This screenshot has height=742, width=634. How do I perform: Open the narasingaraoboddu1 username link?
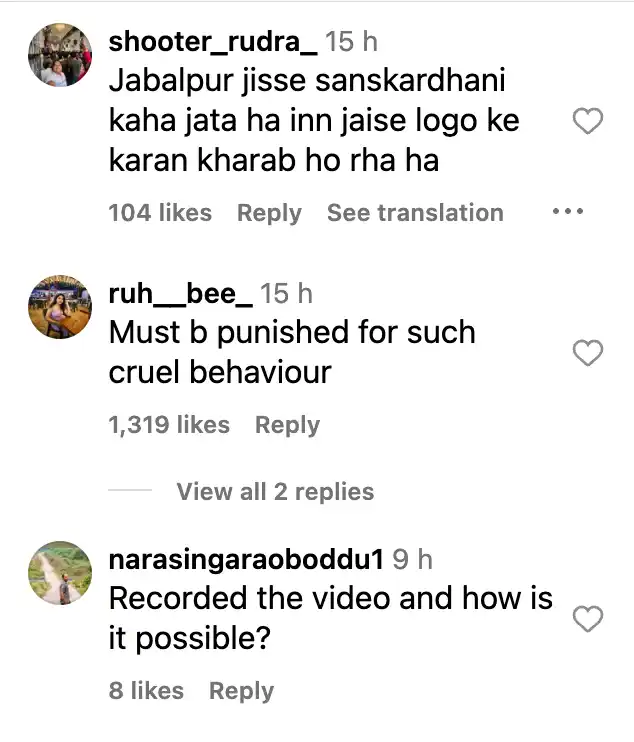click(x=246, y=560)
